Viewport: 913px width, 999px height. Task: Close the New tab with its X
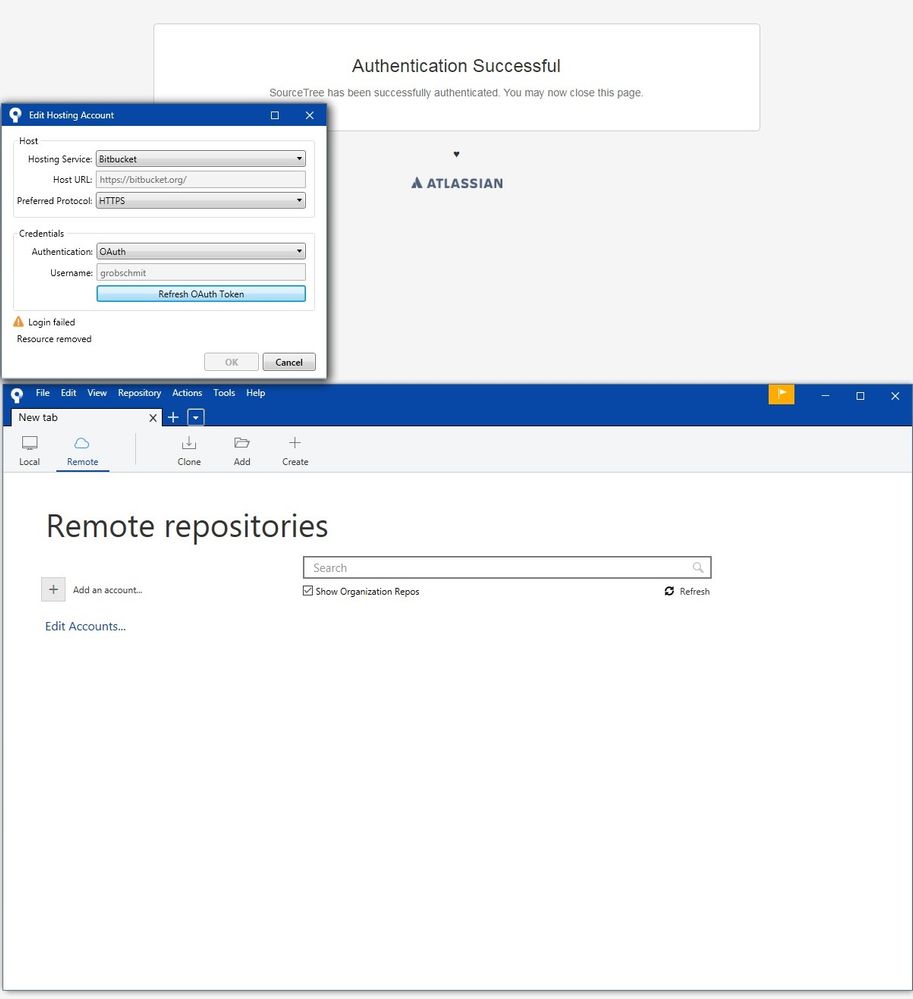(153, 418)
